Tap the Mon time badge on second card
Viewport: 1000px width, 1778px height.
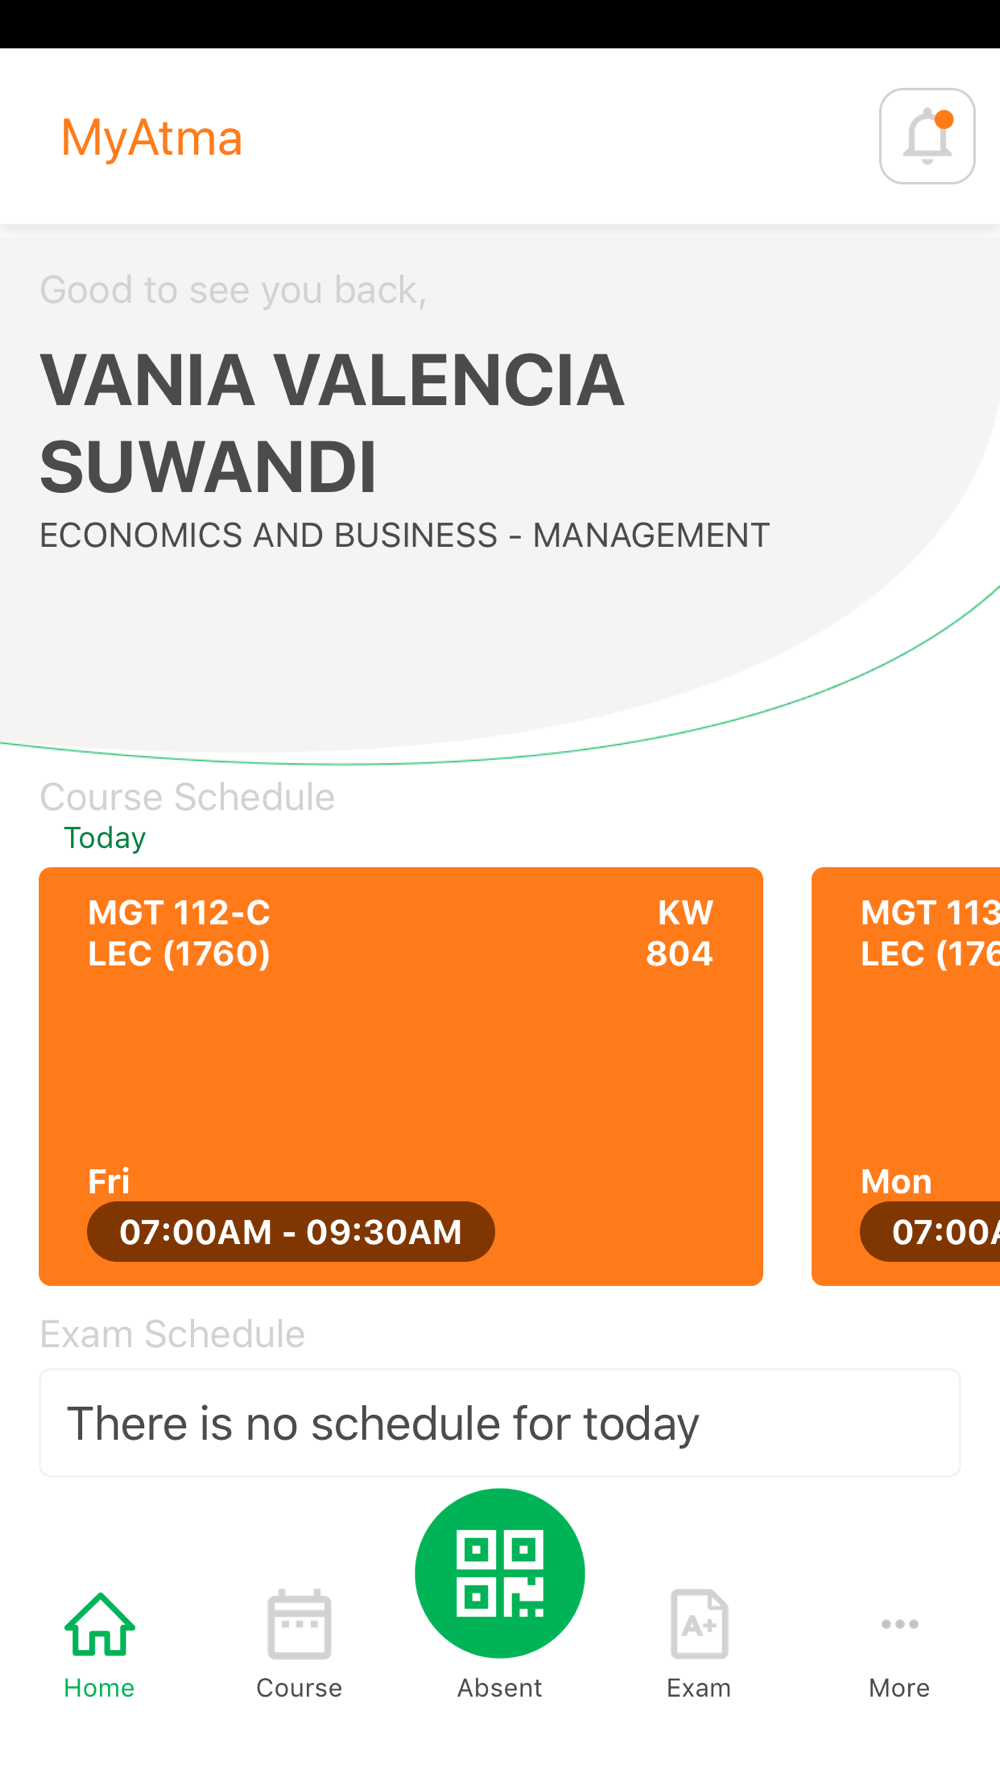930,1231
